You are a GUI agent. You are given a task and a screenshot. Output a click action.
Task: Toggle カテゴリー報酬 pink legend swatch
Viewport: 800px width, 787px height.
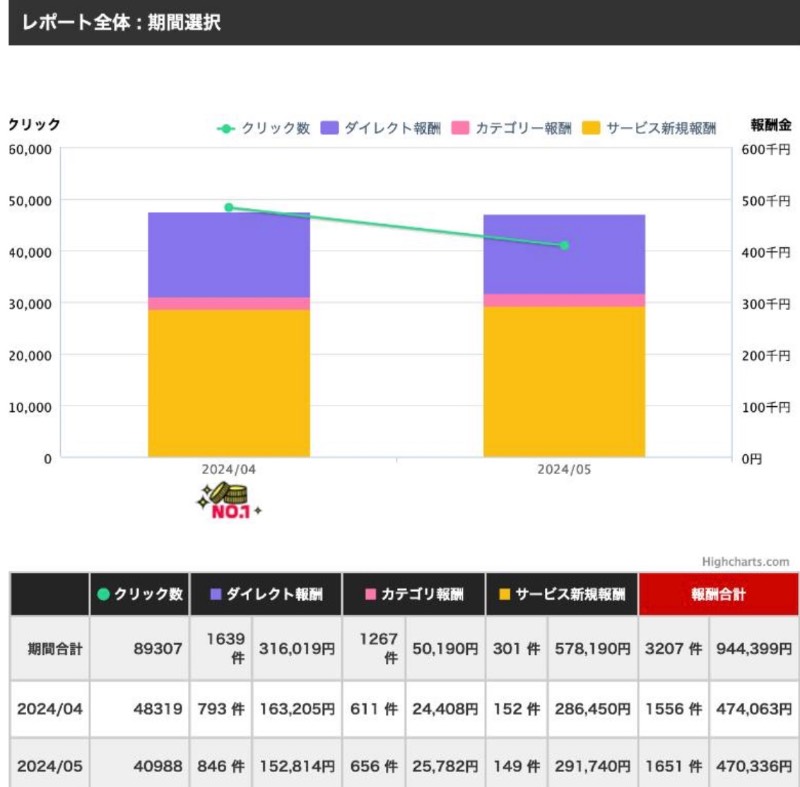tap(460, 128)
